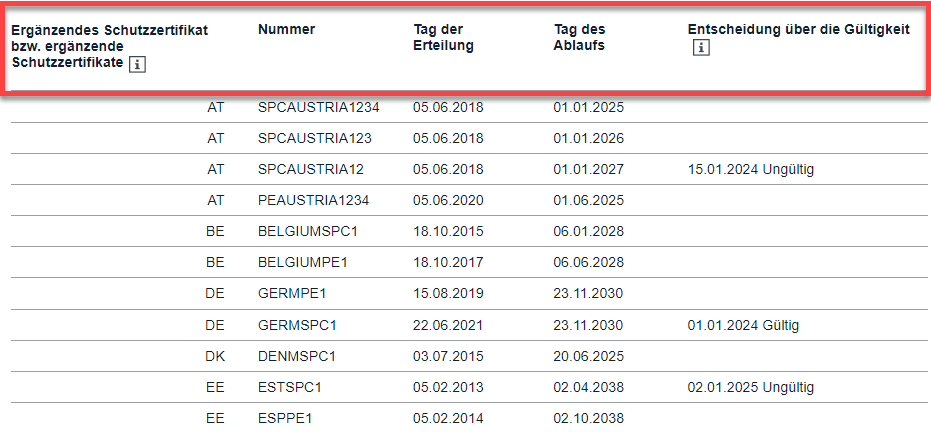
Task: Click the ESPPE1 certificate number
Action: [x=286, y=418]
